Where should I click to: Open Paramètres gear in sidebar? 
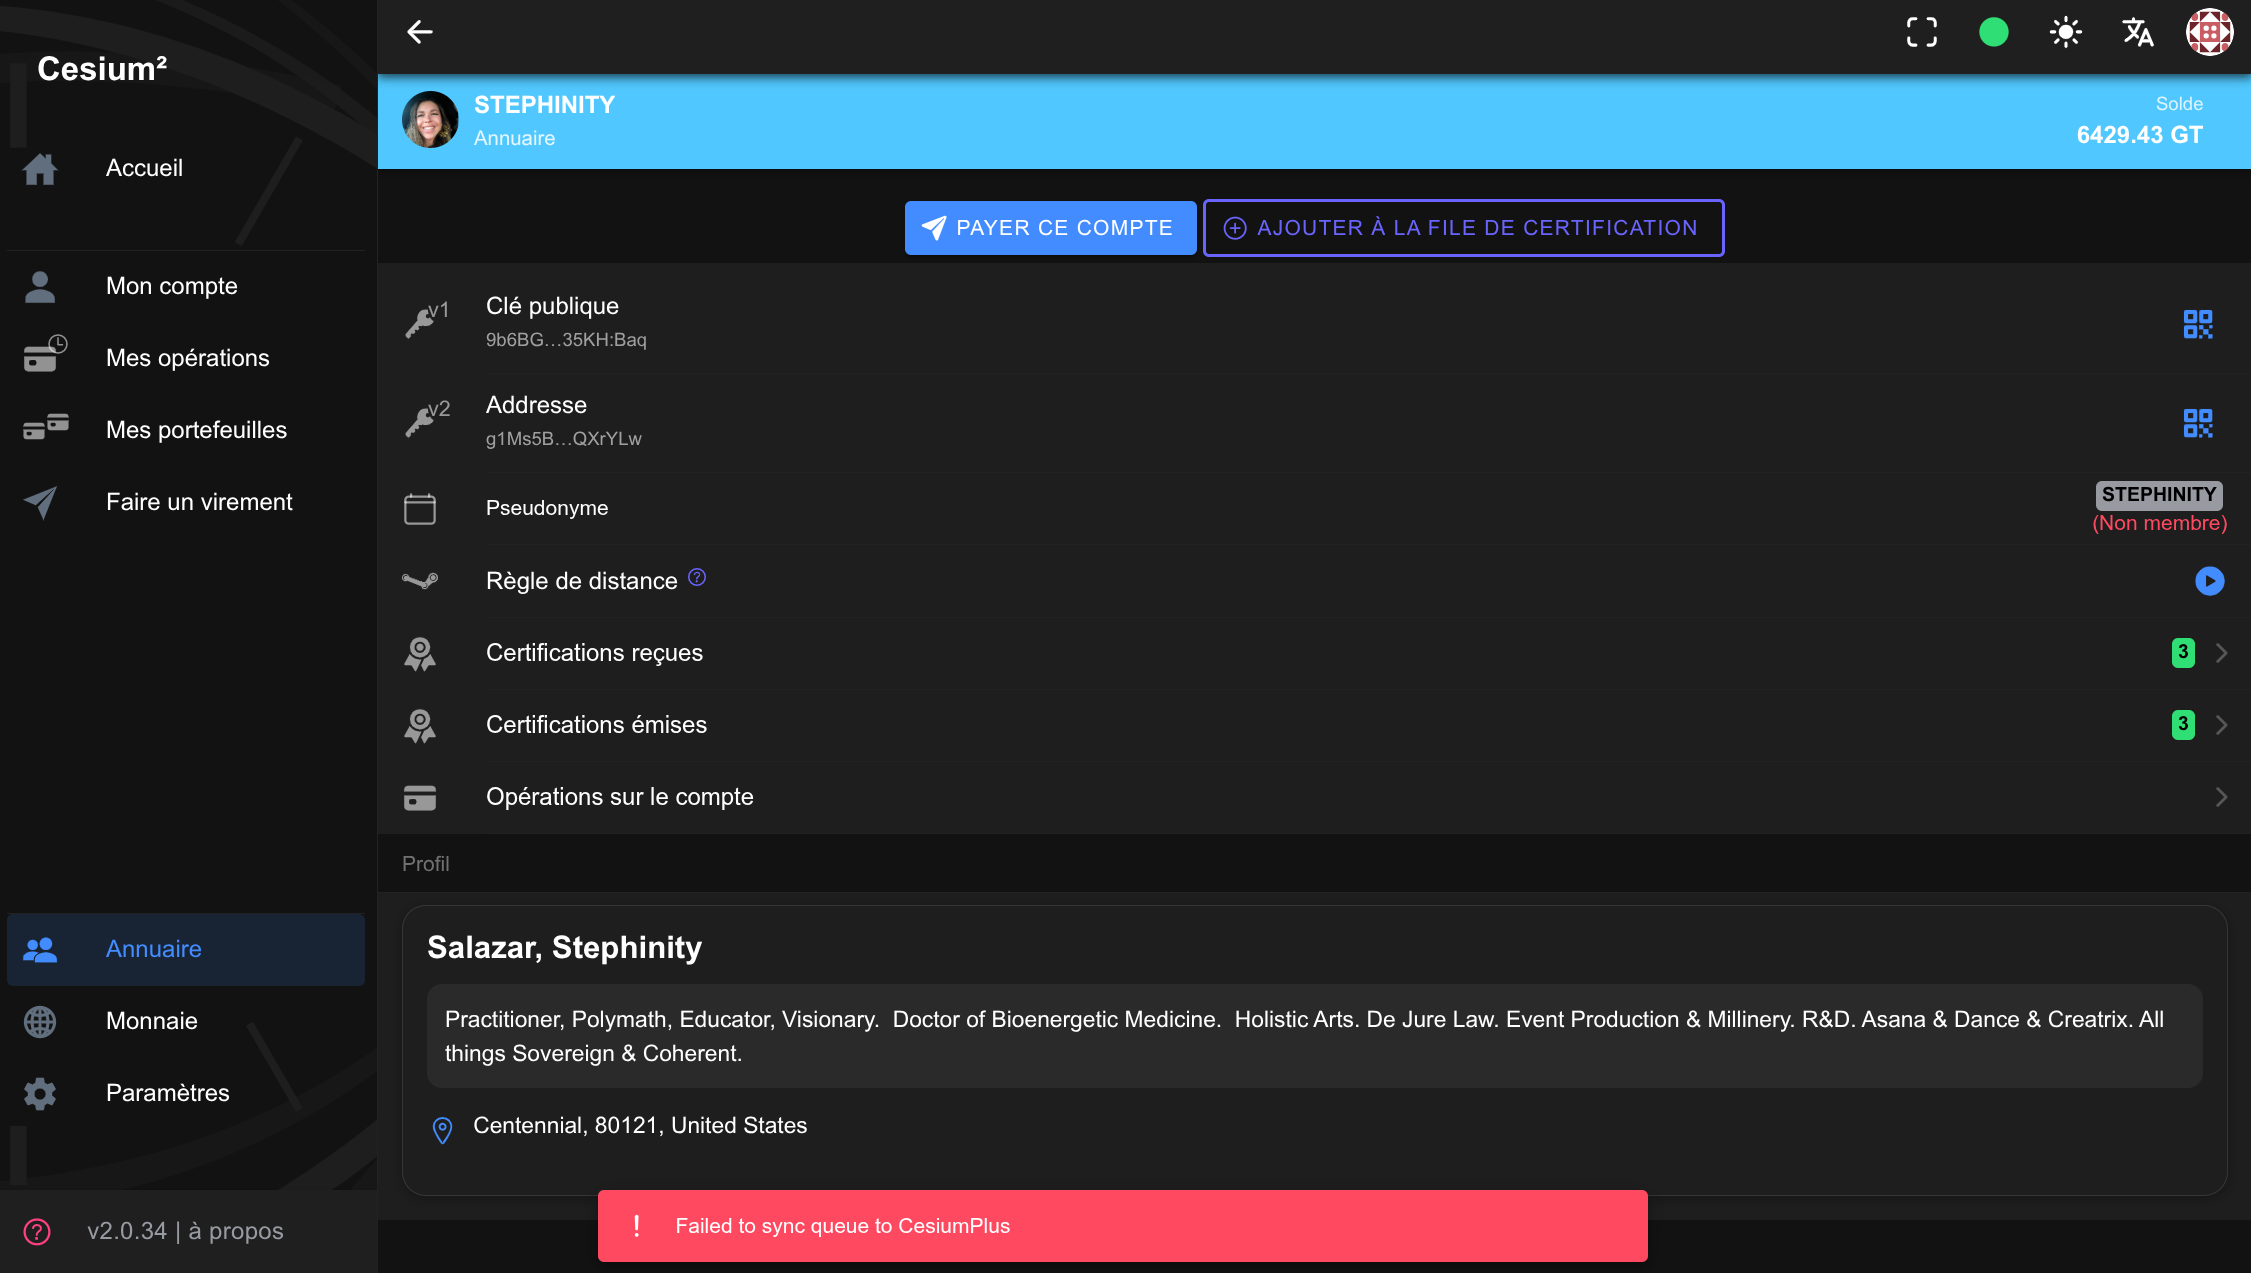click(x=40, y=1093)
